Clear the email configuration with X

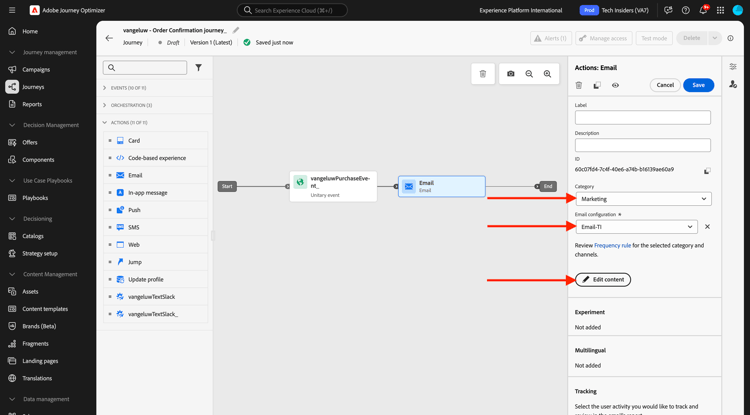[707, 227]
